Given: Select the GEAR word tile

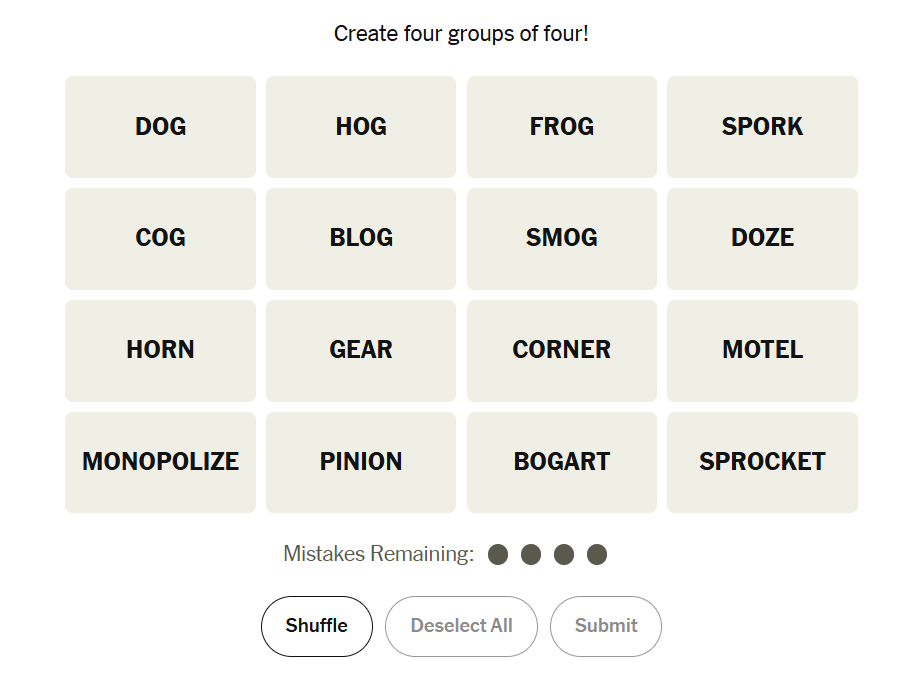Looking at the screenshot, I should (361, 350).
